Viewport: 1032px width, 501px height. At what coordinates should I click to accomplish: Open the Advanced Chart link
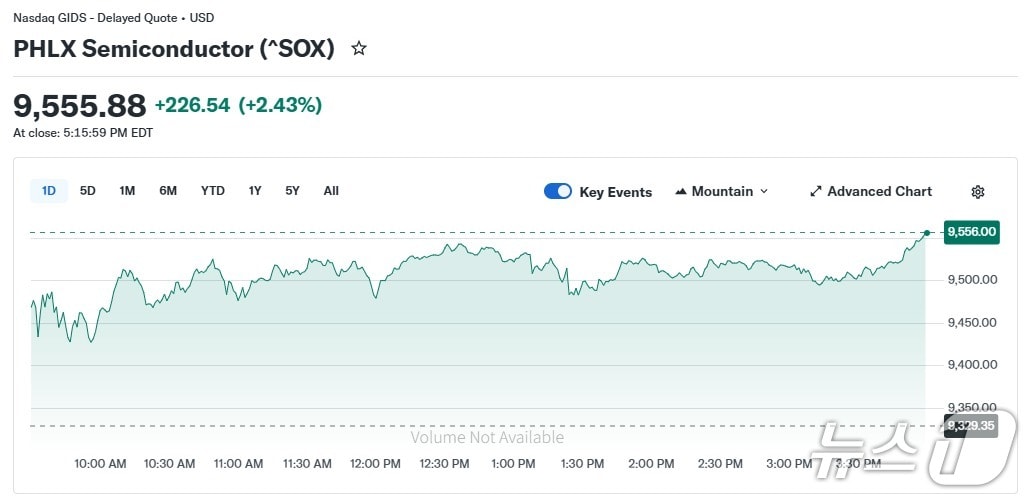pyautogui.click(x=879, y=191)
